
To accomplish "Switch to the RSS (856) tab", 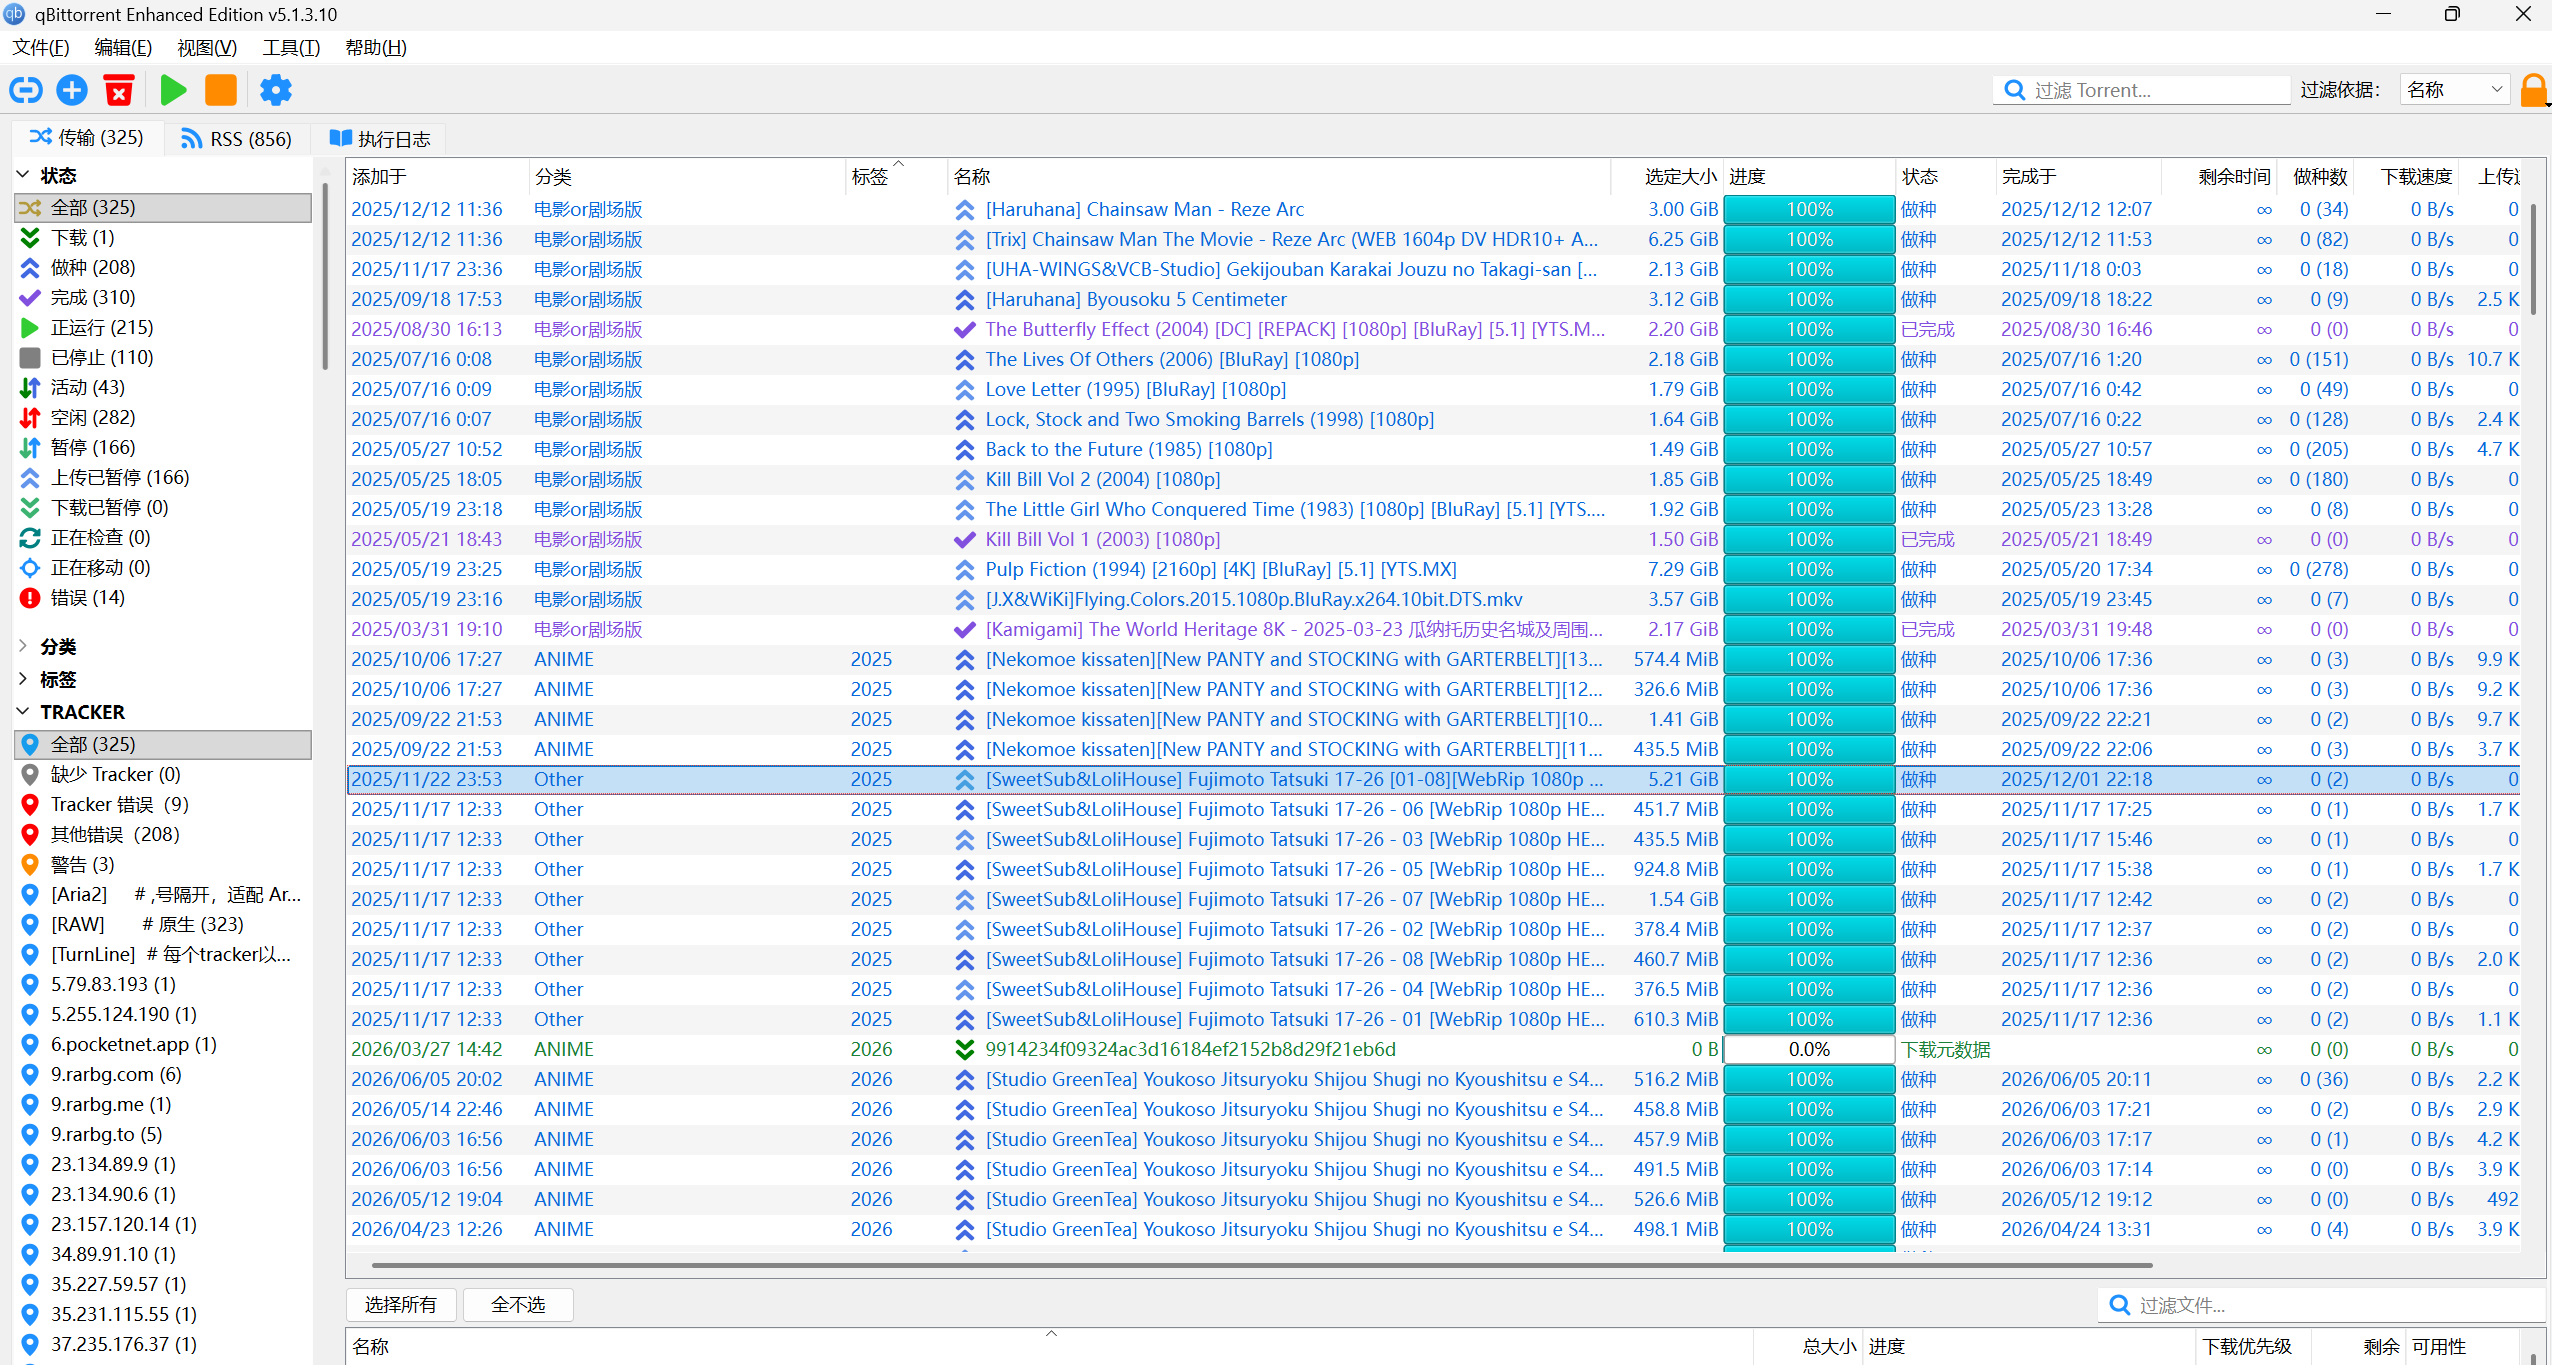I will (x=236, y=139).
